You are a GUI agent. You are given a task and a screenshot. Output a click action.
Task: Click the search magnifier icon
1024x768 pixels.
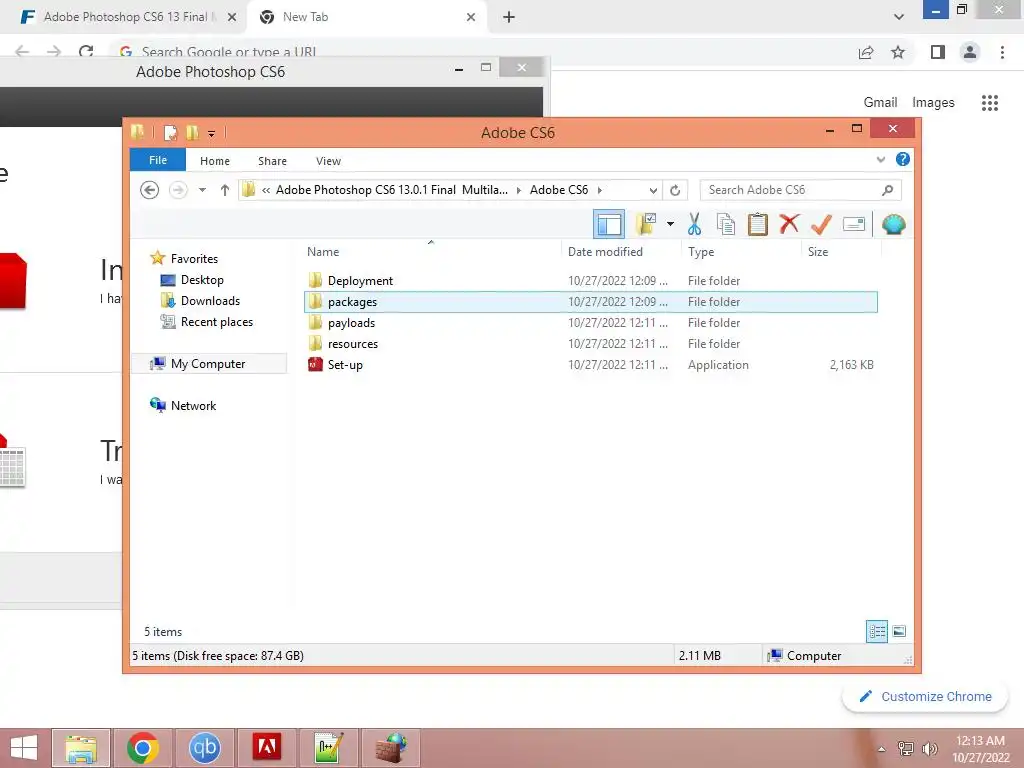888,190
